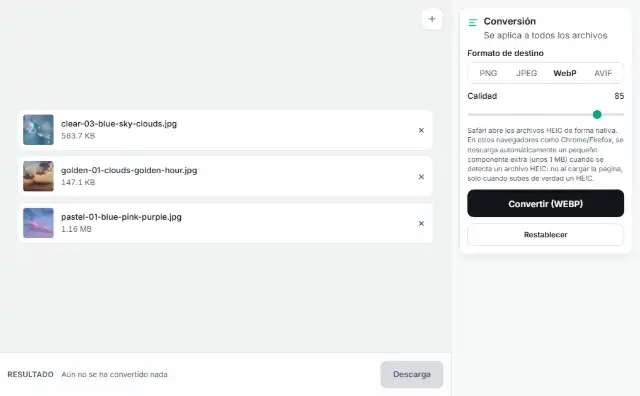Open the golden hour clouds thumbnail
Viewport: 640px width, 396px height.
(x=38, y=176)
